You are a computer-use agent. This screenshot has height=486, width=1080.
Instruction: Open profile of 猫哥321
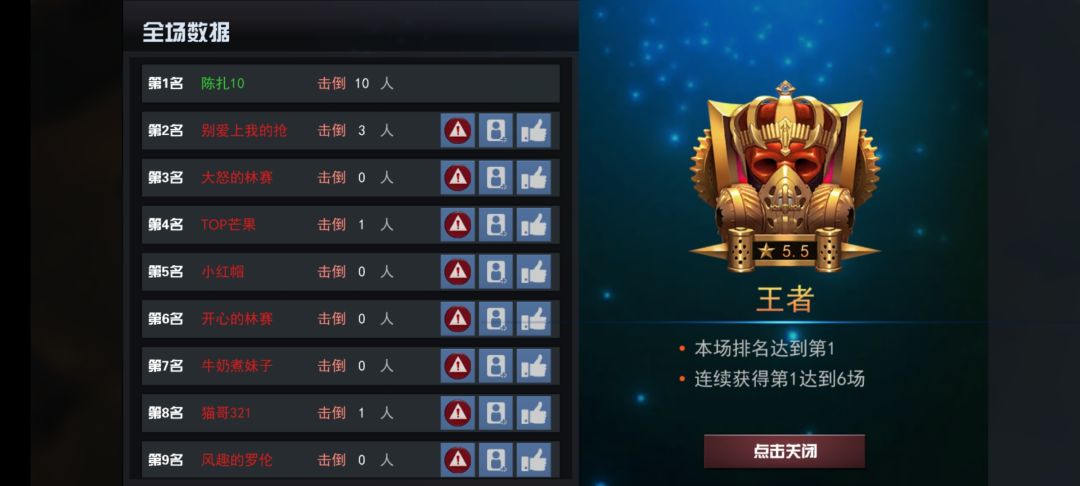click(226, 413)
